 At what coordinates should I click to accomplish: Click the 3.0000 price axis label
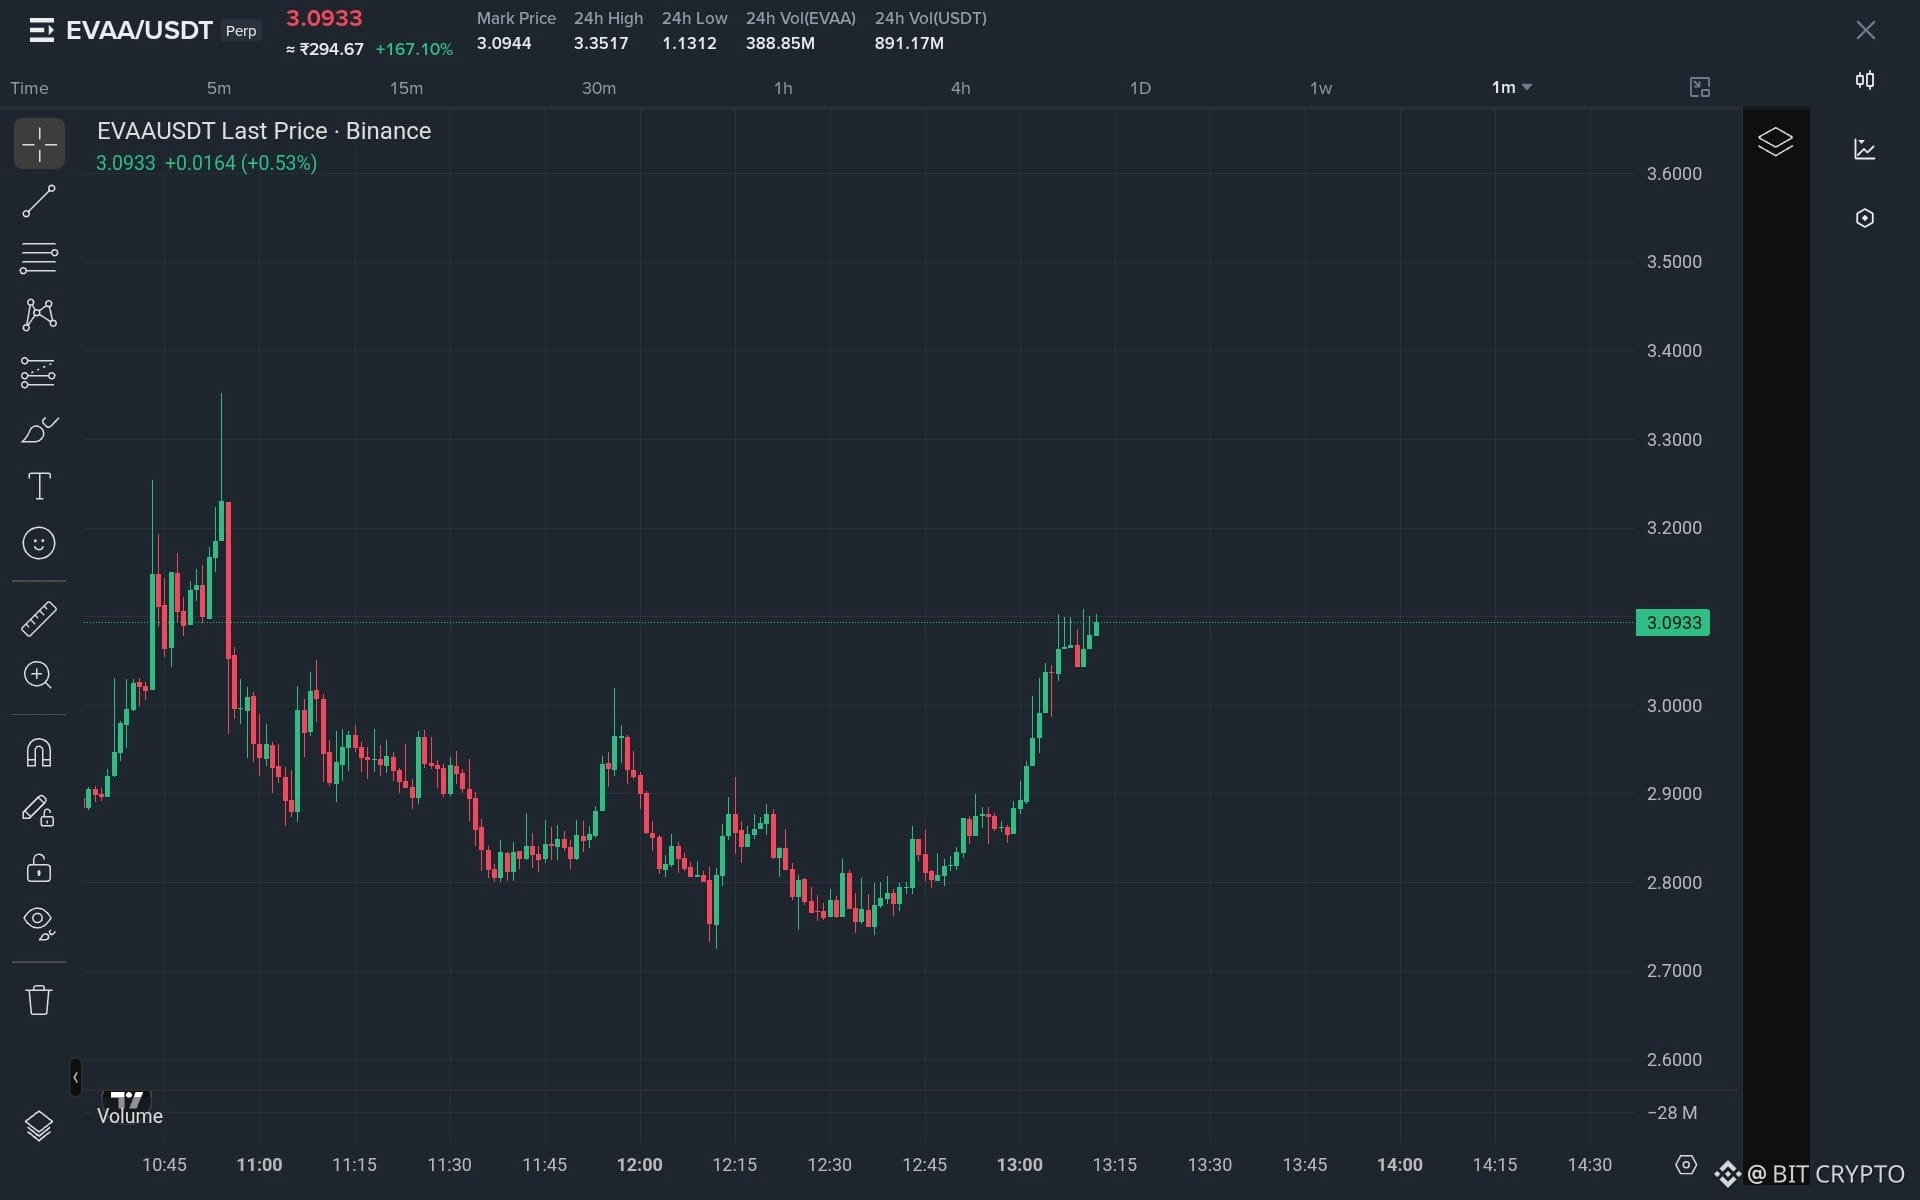pyautogui.click(x=1674, y=705)
